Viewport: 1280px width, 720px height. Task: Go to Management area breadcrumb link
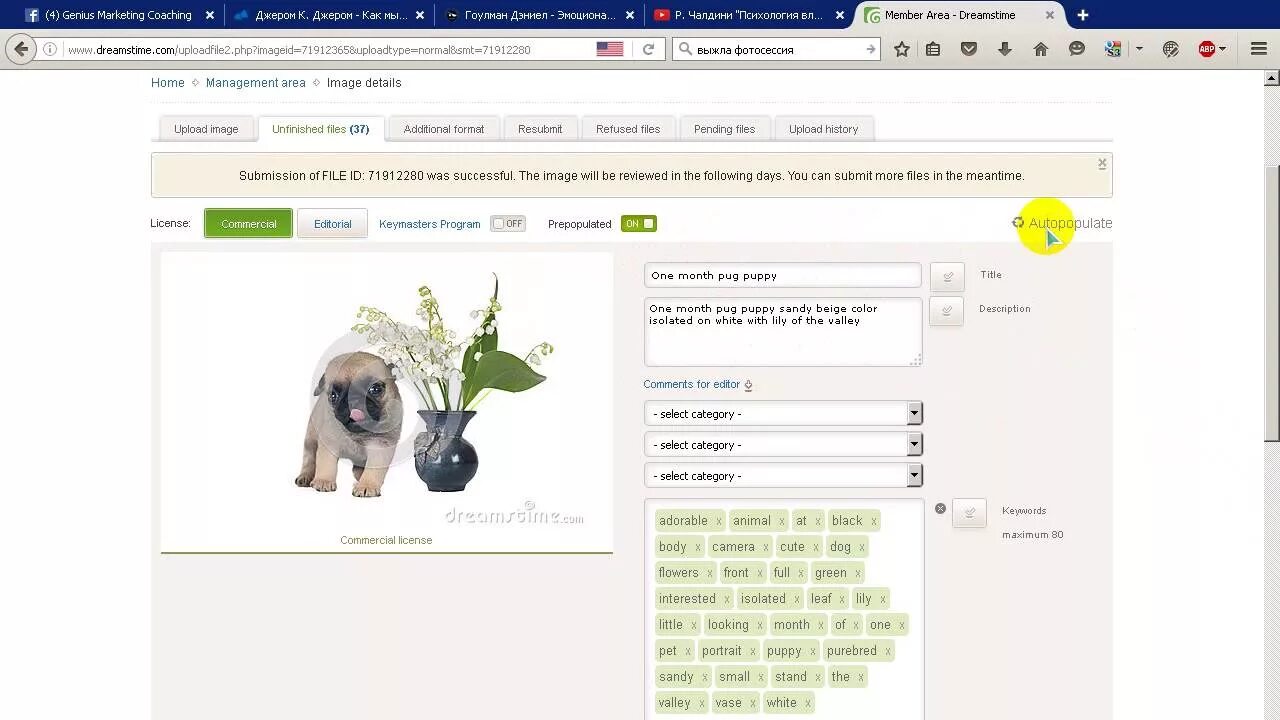(x=256, y=83)
